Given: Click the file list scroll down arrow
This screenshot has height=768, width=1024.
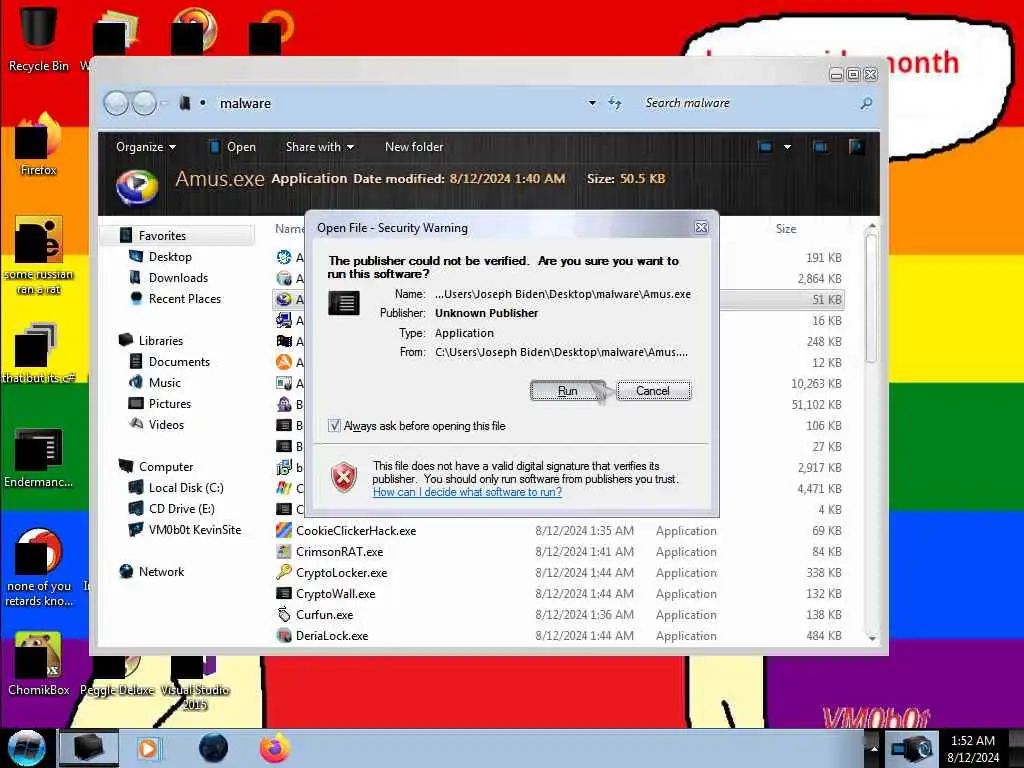Looking at the screenshot, I should (872, 637).
